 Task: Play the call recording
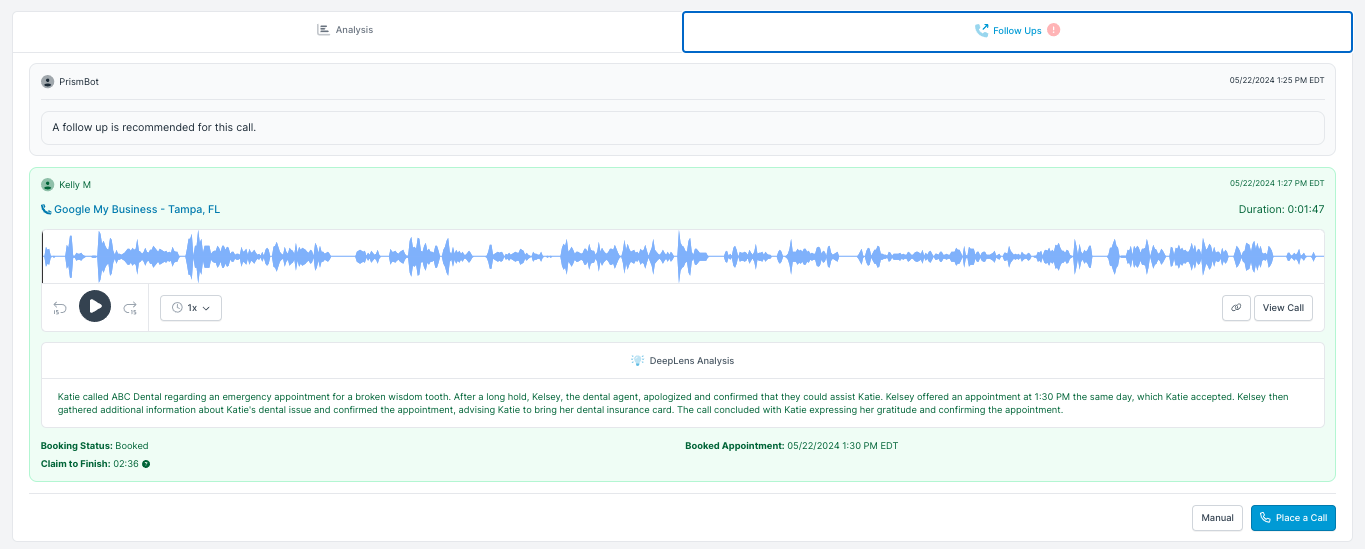(x=95, y=307)
